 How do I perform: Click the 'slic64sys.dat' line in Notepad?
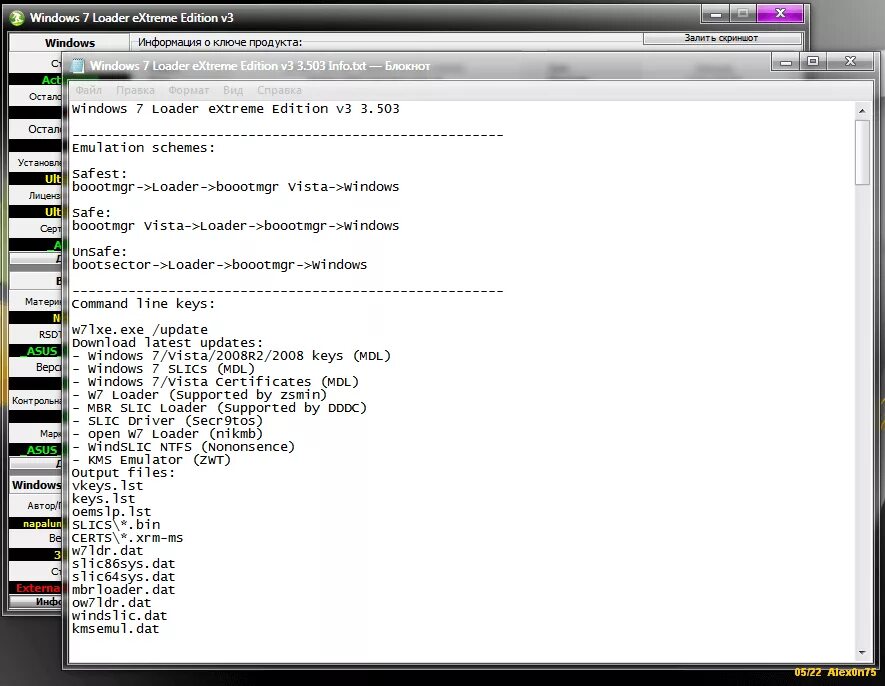point(123,577)
